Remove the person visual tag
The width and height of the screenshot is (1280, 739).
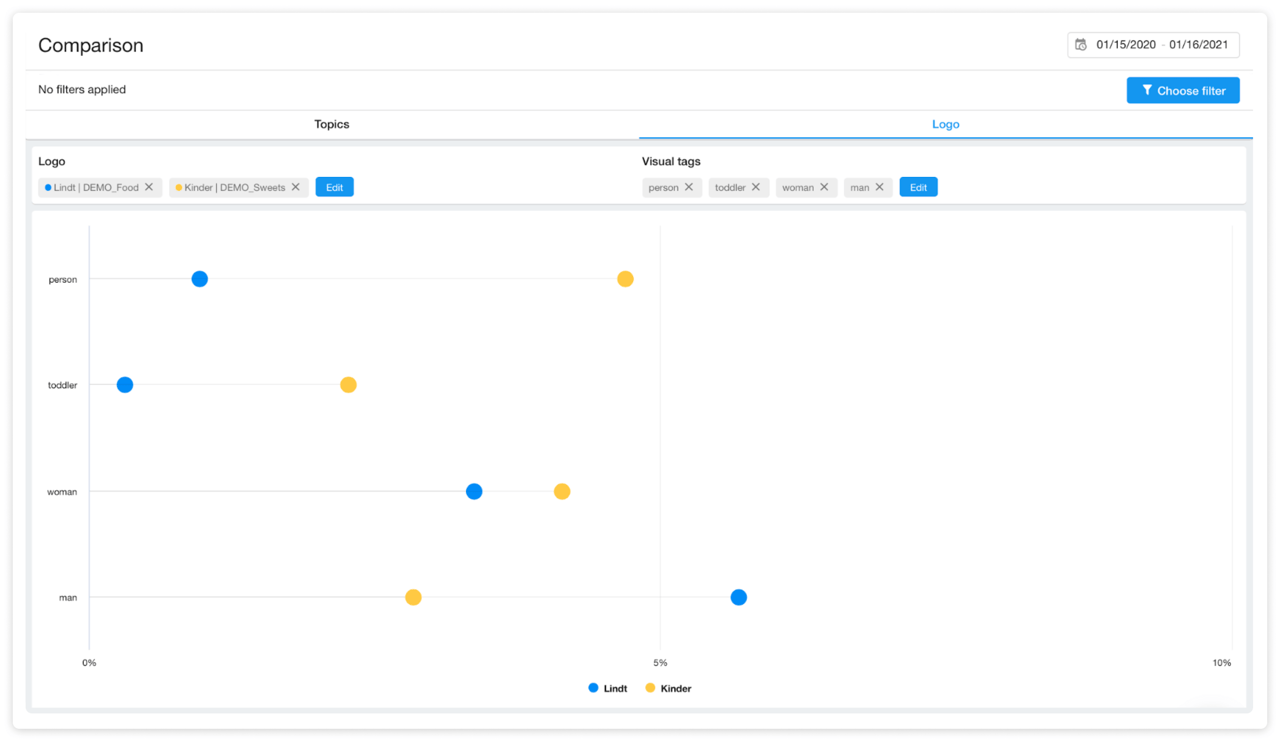pos(689,187)
